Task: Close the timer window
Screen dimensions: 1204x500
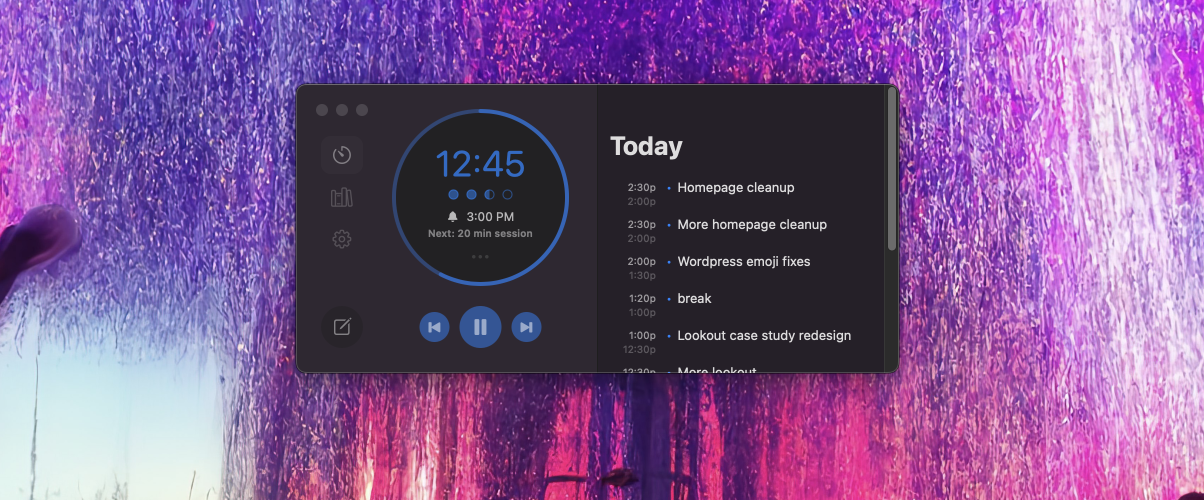Action: [x=322, y=110]
